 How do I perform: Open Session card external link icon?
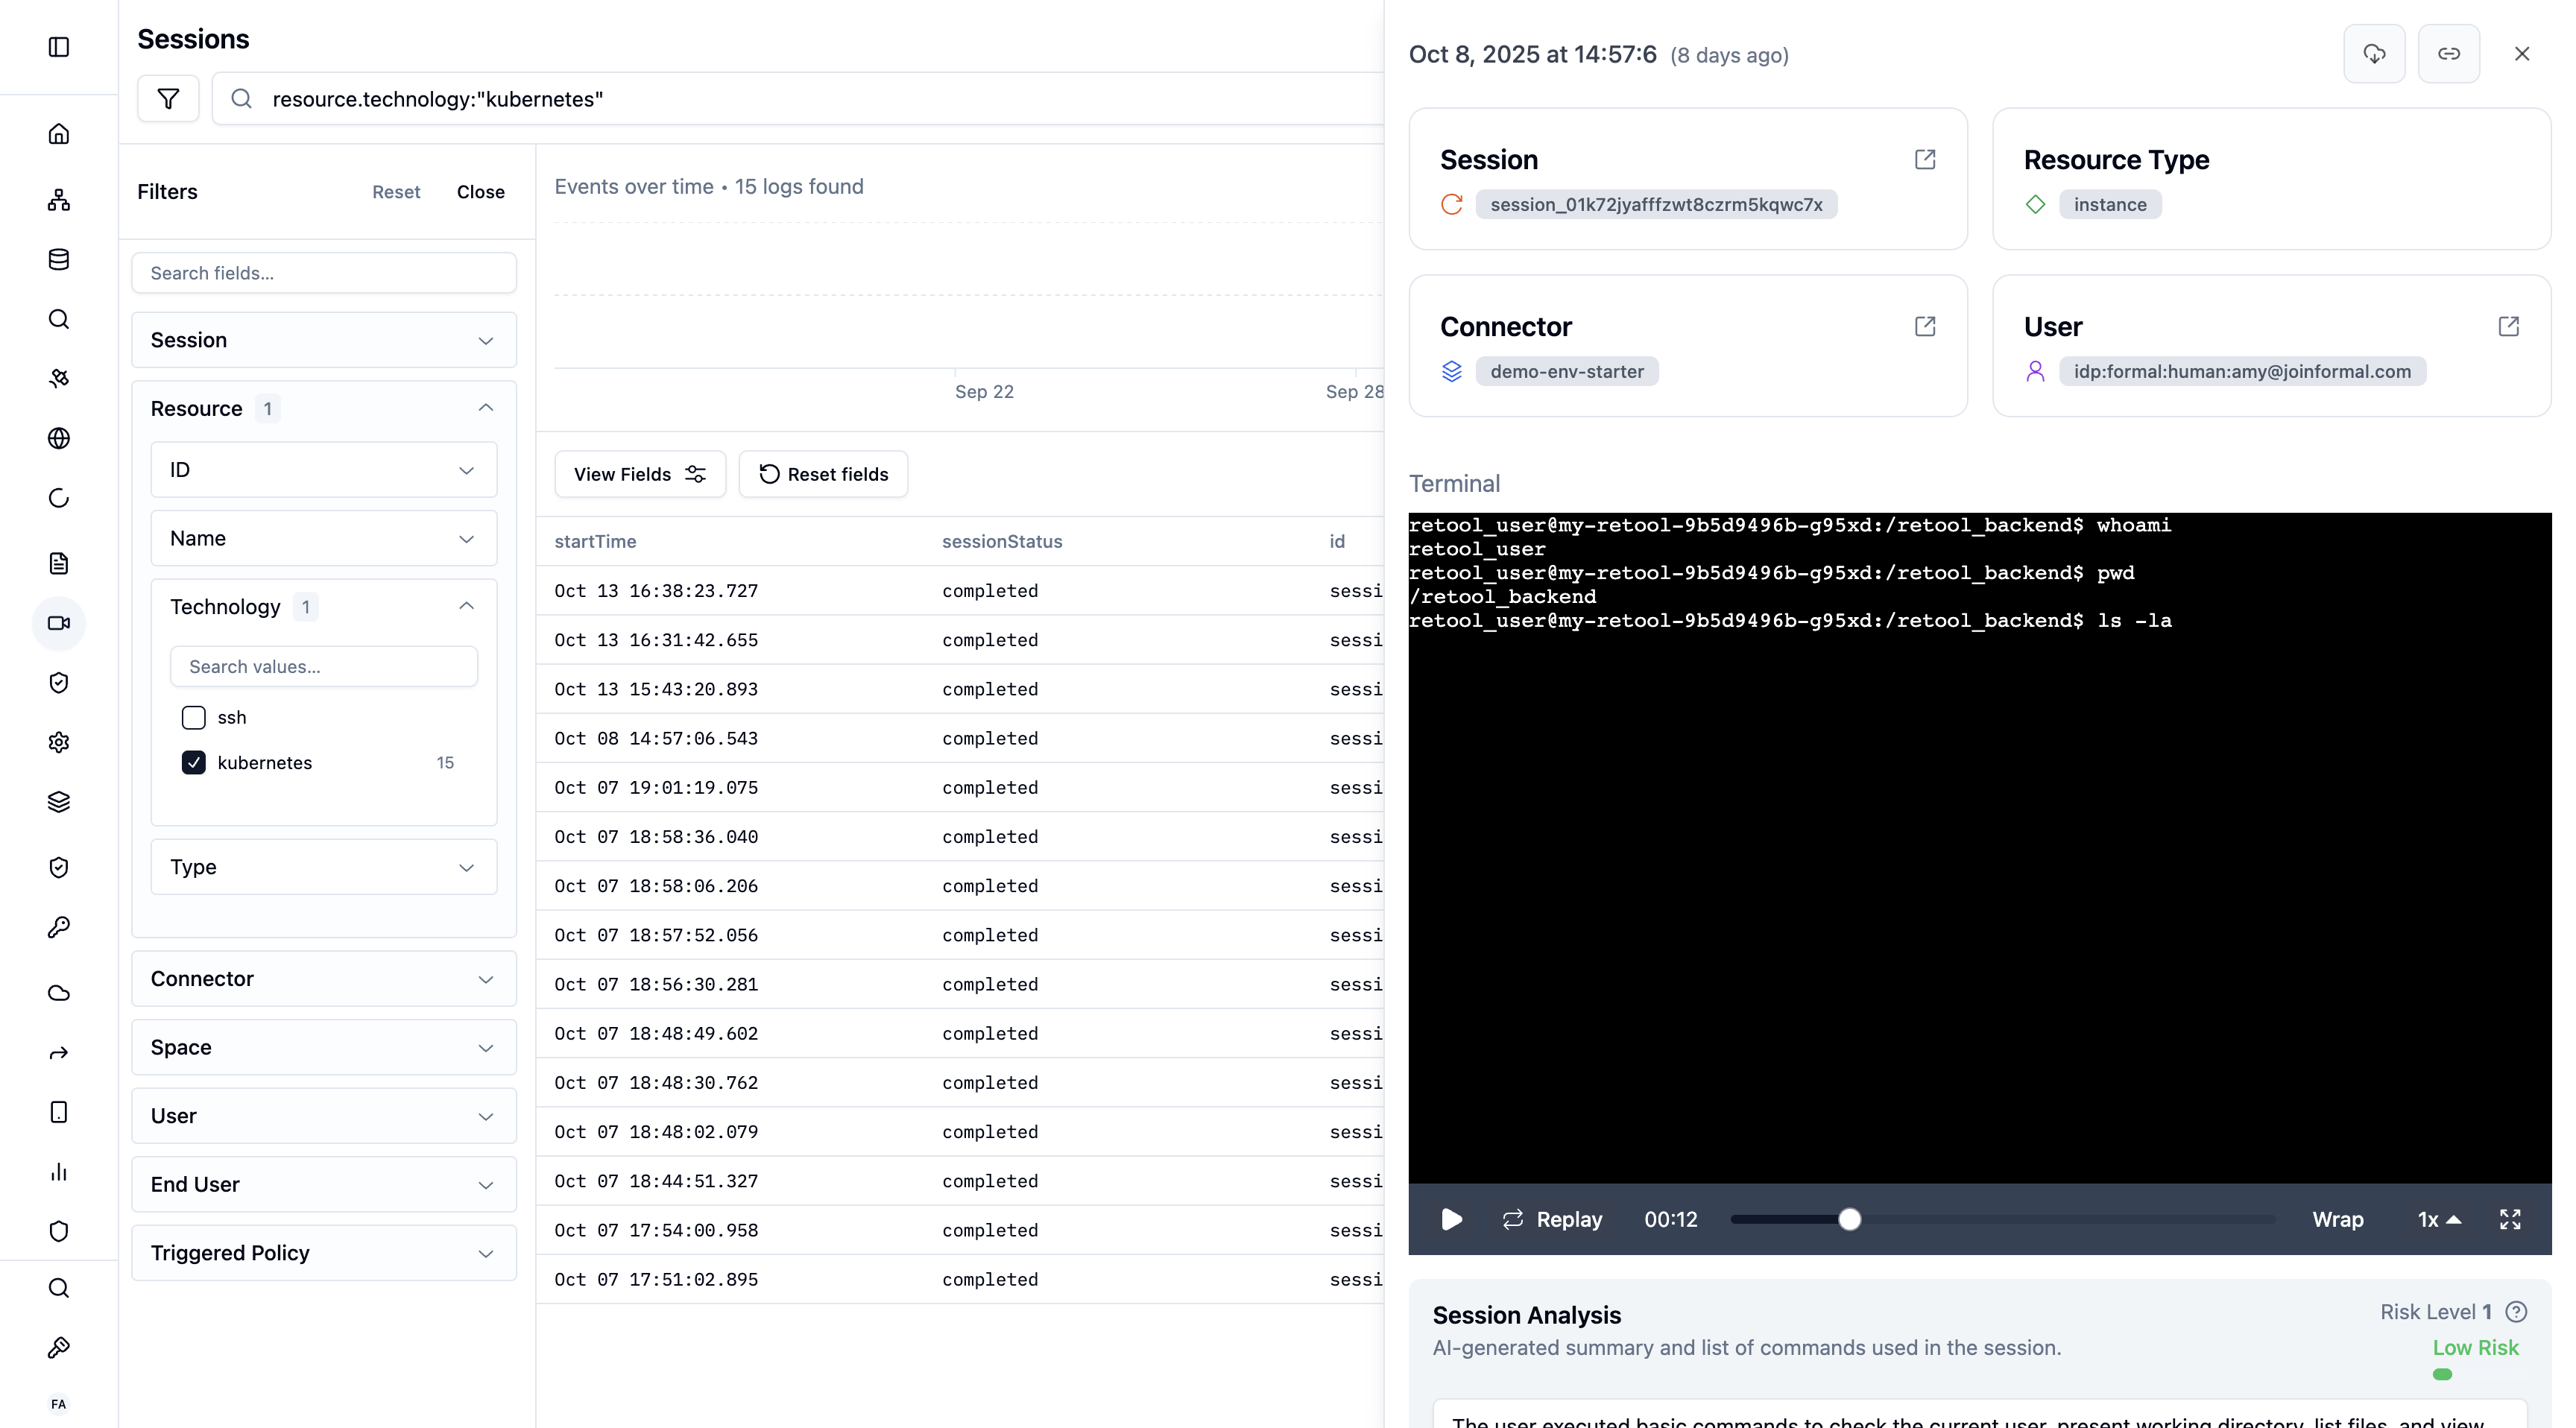(x=1925, y=160)
